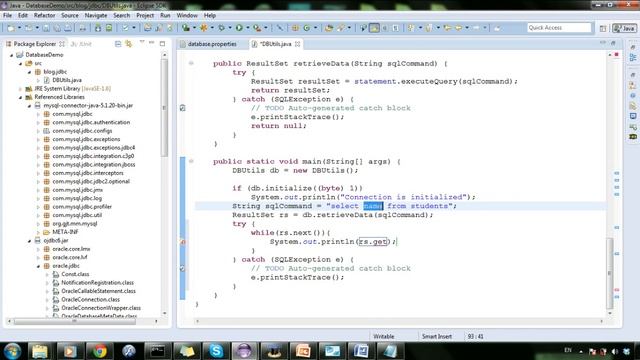
Task: Open the File menu
Action: point(7,16)
